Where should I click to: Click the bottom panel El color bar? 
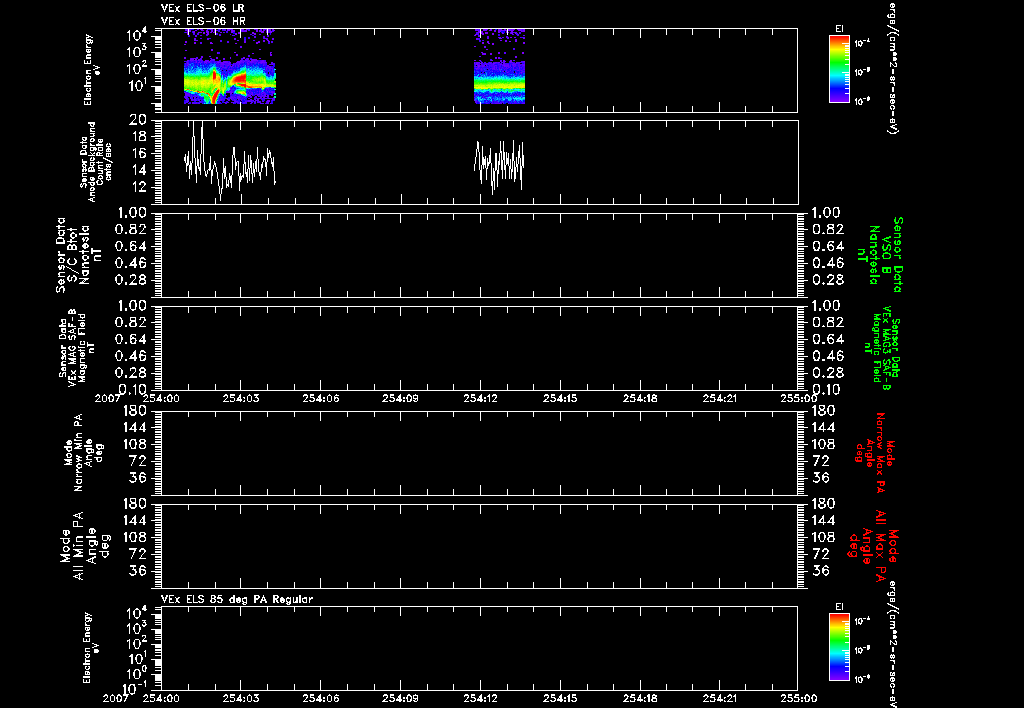tap(839, 647)
